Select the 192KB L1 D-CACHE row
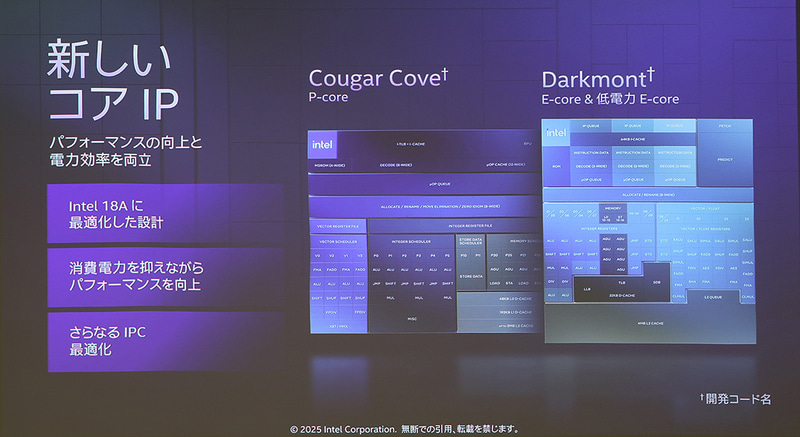This screenshot has width=800, height=437. [x=499, y=312]
